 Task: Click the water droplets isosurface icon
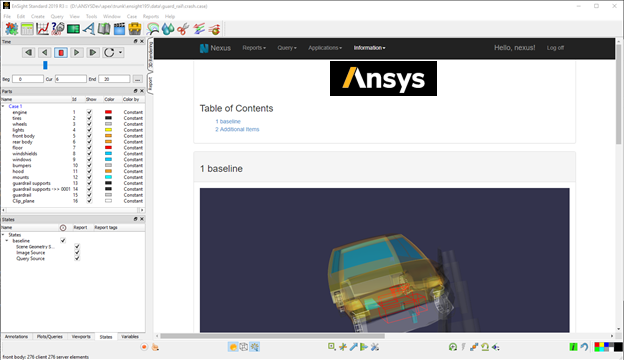(168, 29)
